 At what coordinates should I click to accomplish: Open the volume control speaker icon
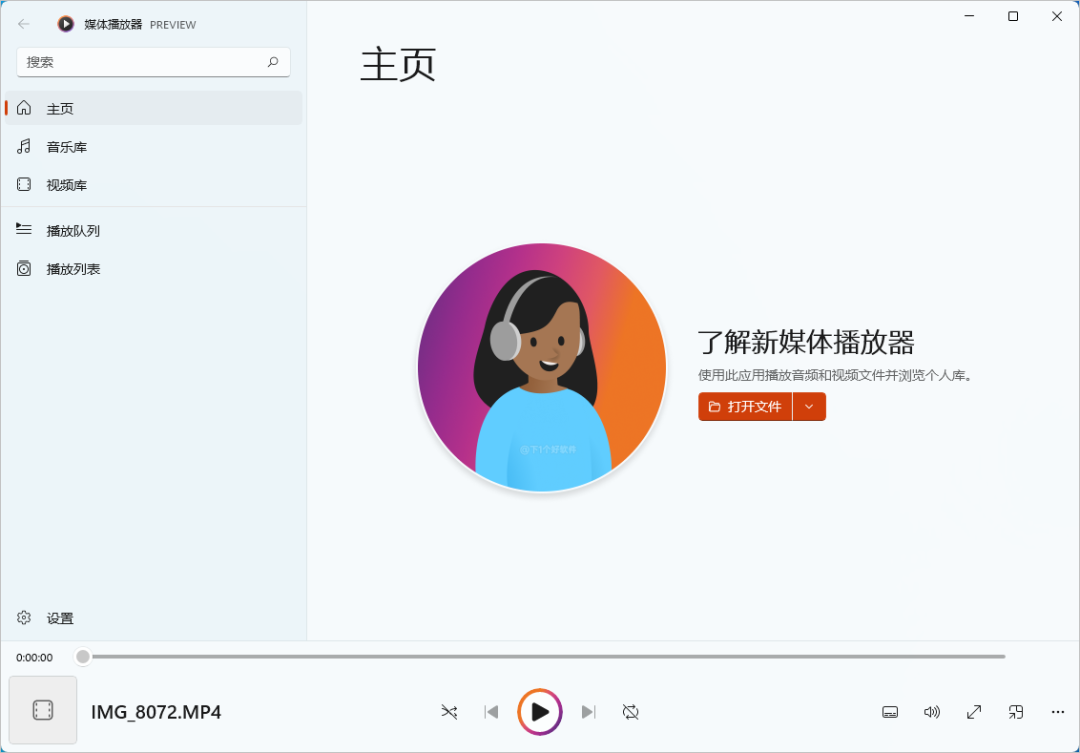(931, 711)
